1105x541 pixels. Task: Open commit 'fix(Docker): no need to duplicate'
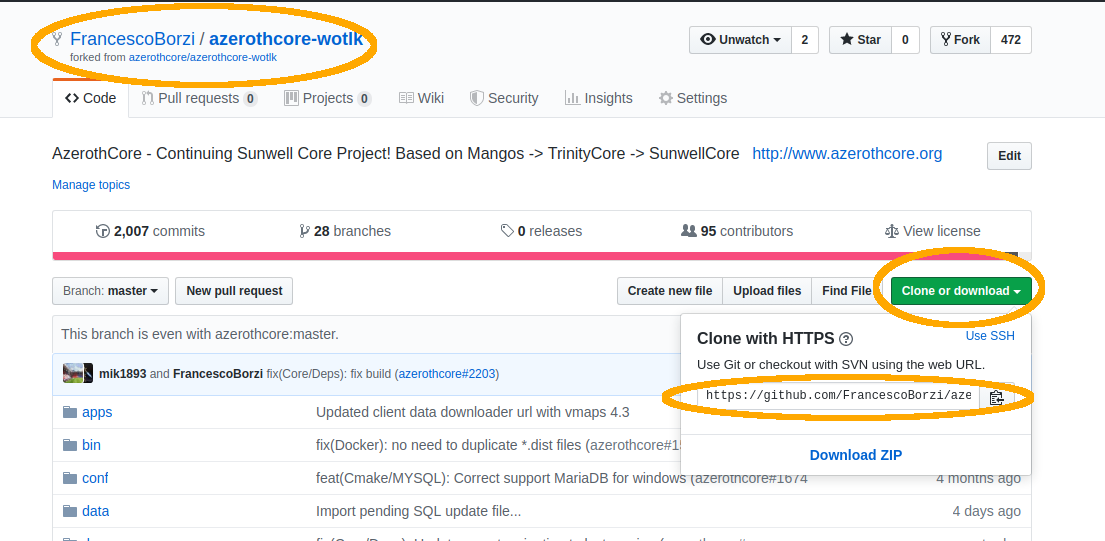point(498,445)
